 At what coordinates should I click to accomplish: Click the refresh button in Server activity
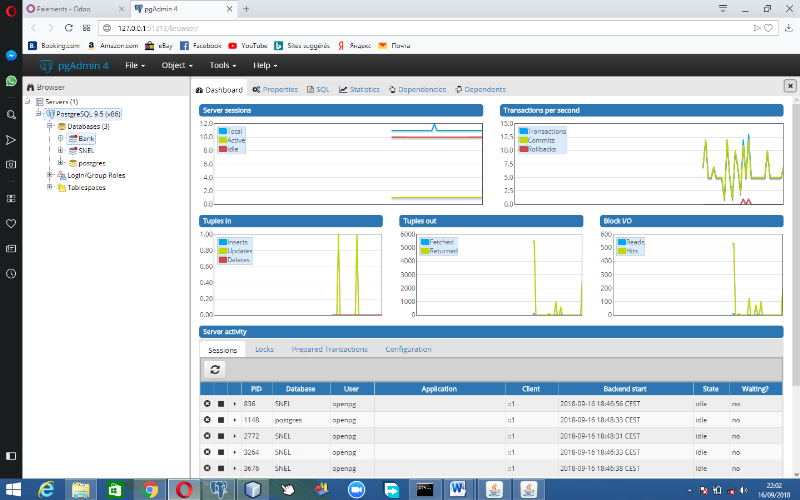pos(215,369)
